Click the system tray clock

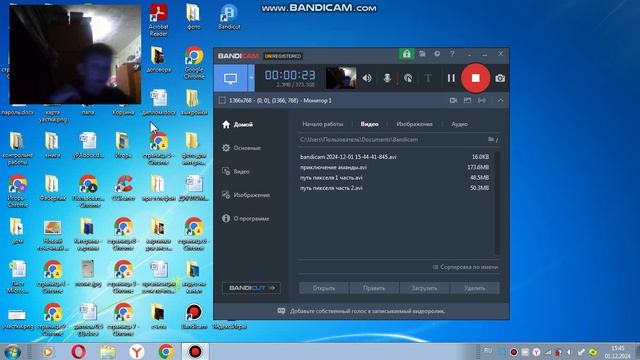pyautogui.click(x=617, y=352)
